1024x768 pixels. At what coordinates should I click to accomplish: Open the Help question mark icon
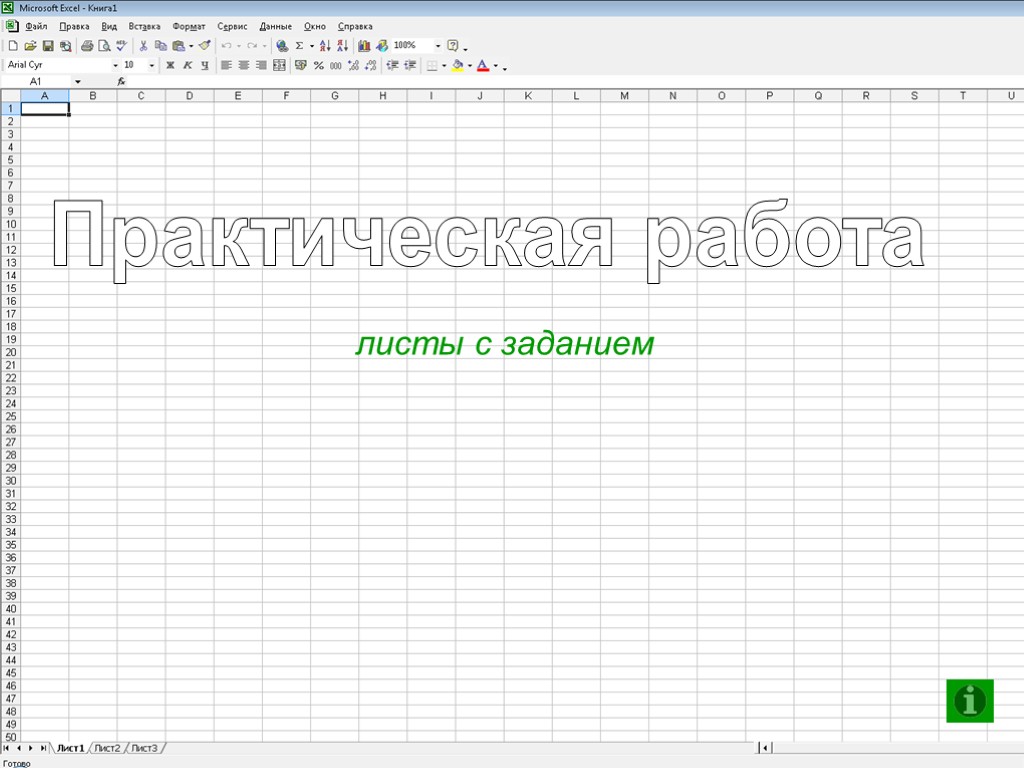453,46
